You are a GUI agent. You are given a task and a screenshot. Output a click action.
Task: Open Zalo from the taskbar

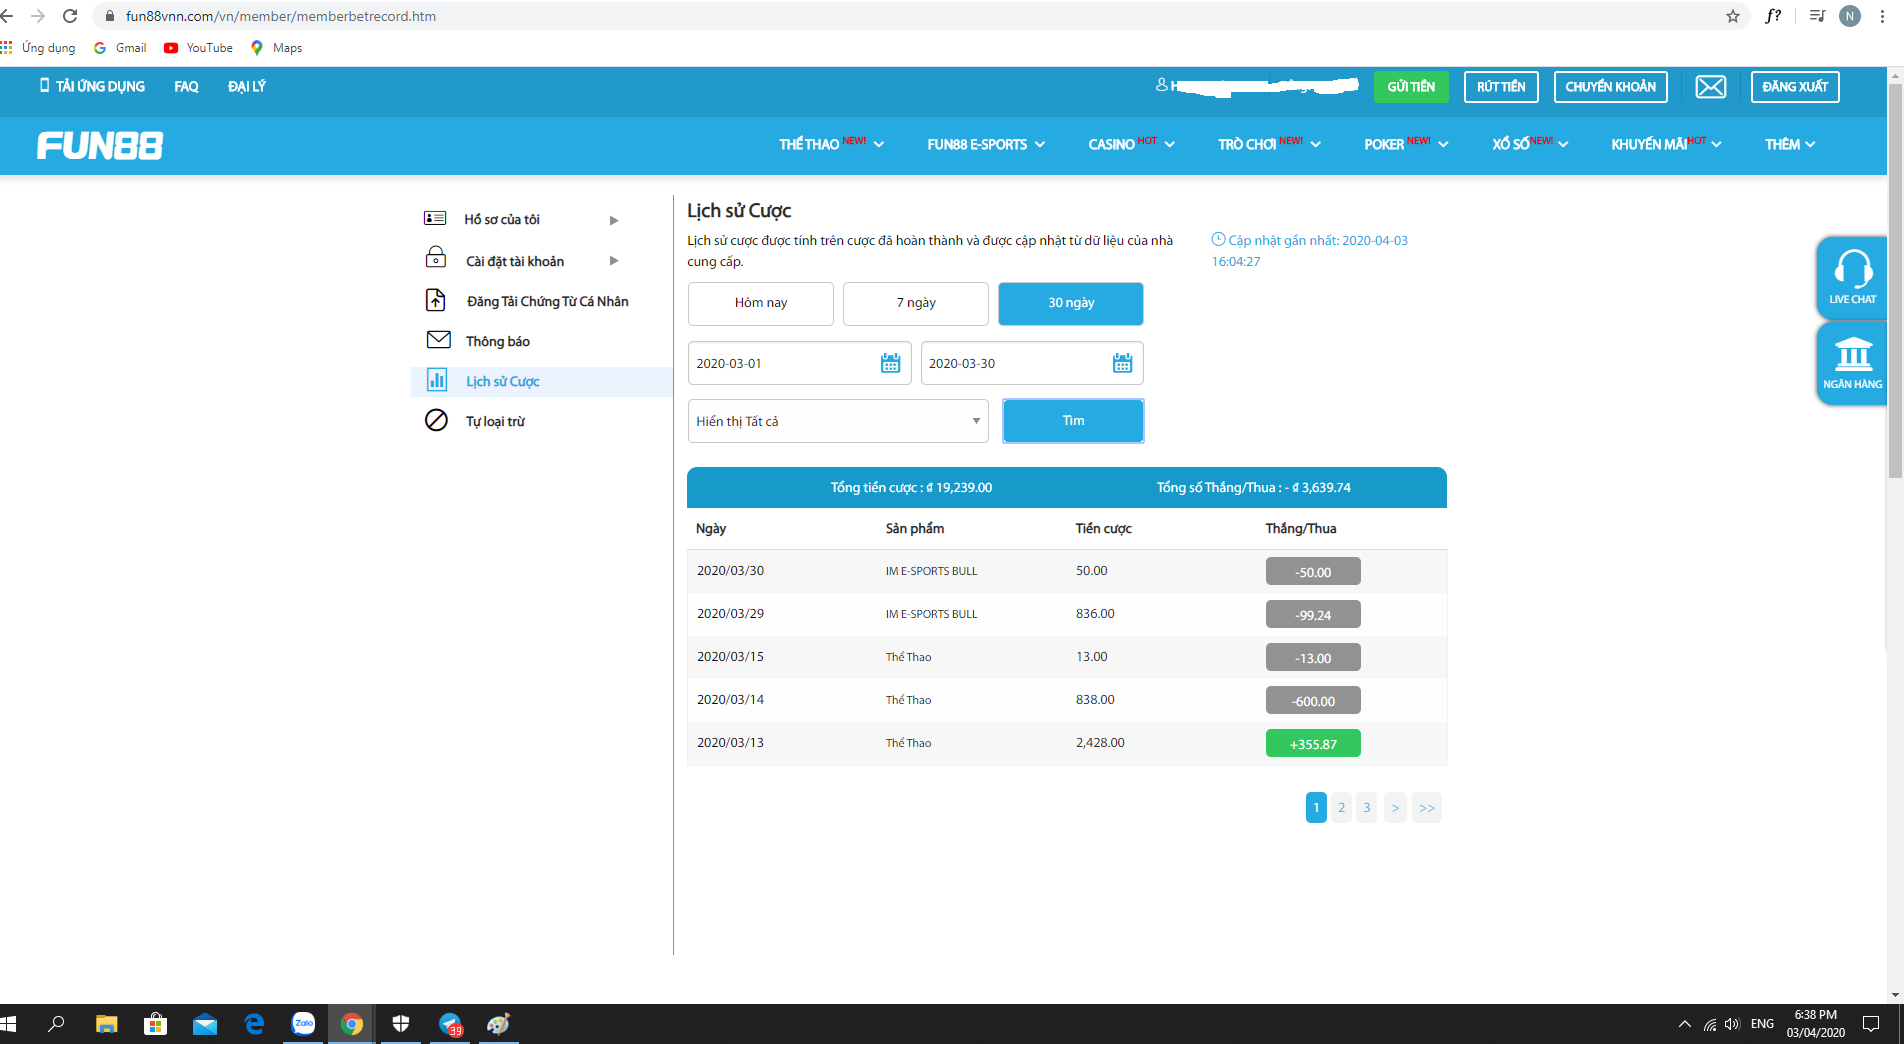(303, 1024)
